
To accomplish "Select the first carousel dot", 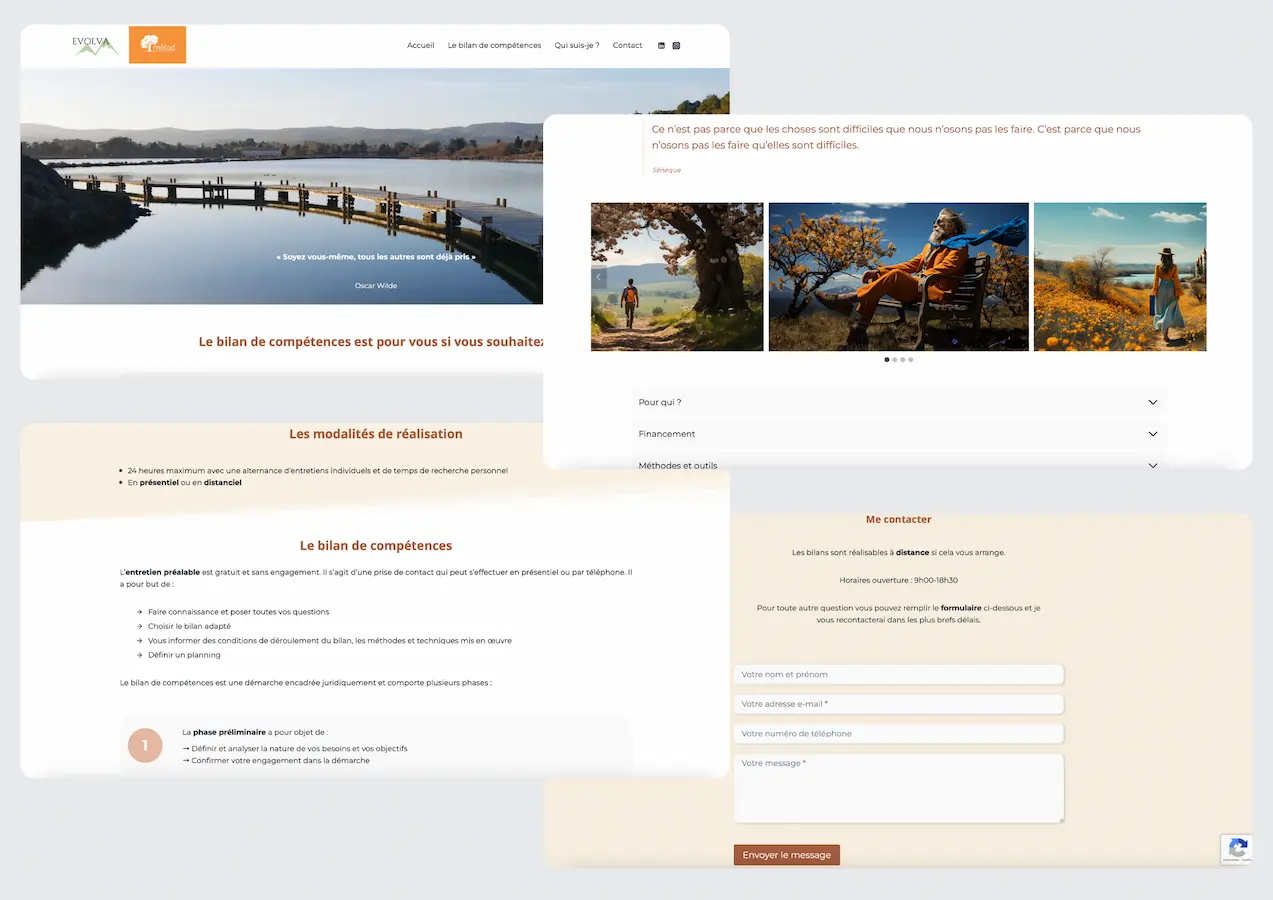I will 887,359.
